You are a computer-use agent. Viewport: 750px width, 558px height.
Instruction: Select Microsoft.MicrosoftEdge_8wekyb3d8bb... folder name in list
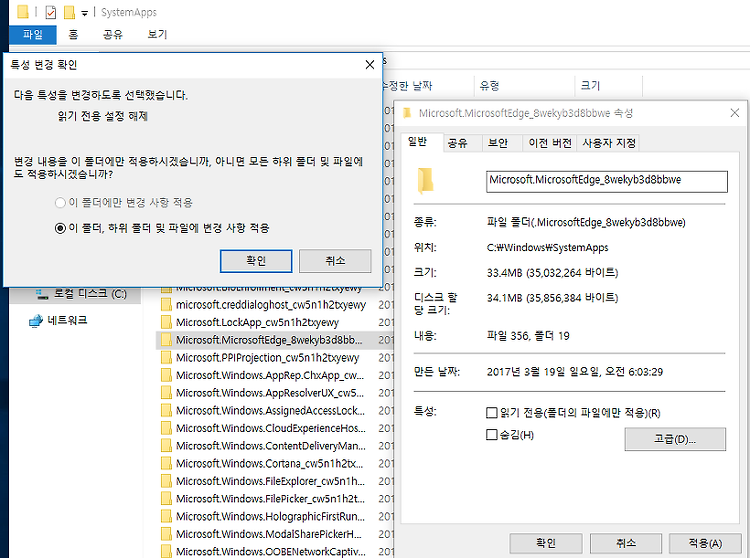269,340
